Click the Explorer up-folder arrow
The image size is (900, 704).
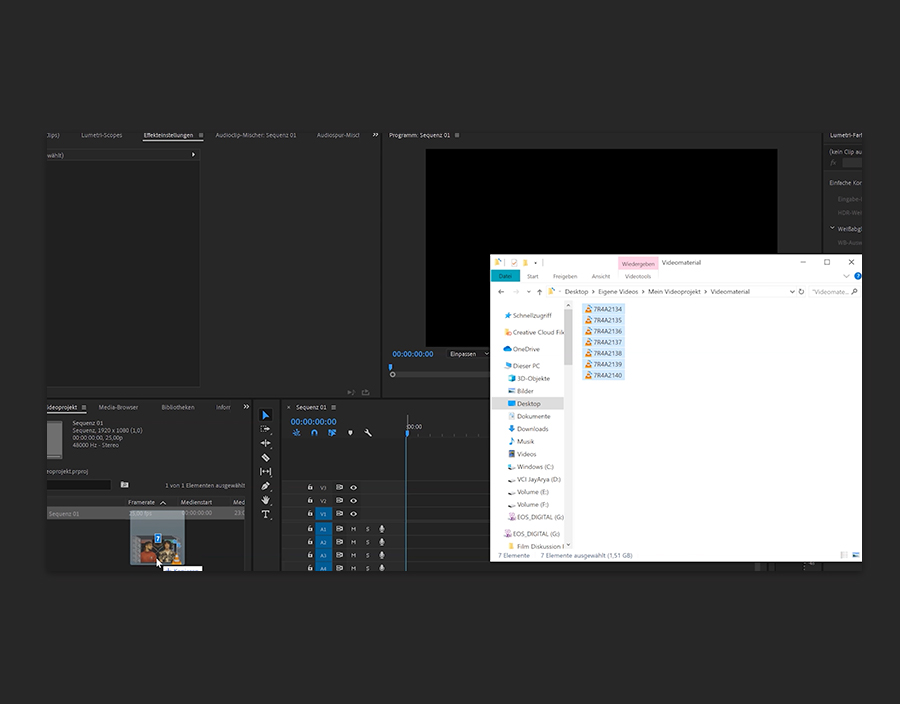[540, 291]
